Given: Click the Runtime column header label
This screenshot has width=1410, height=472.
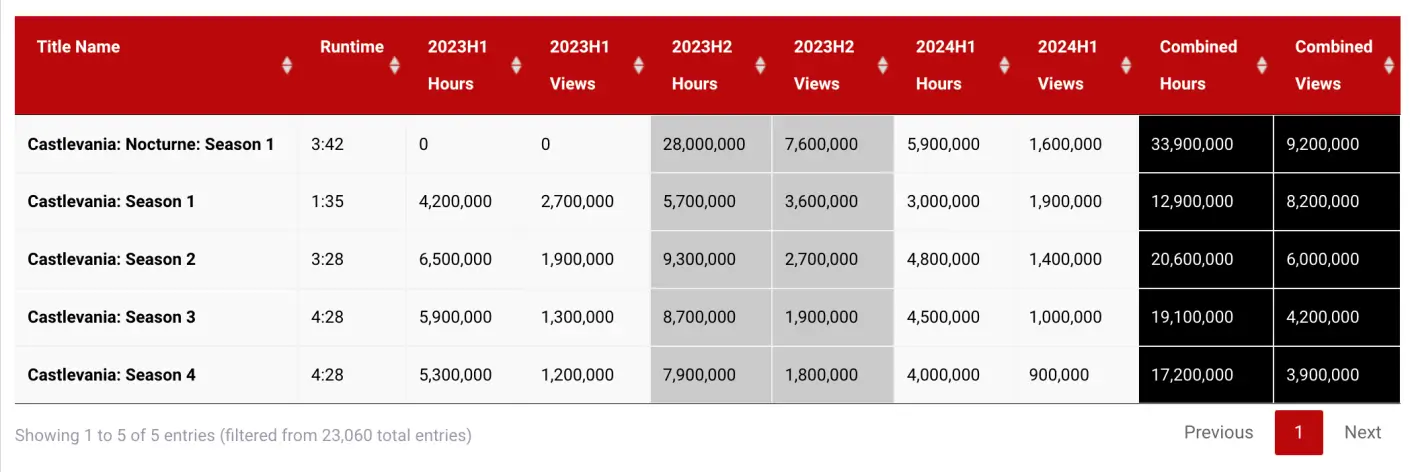Looking at the screenshot, I should point(352,46).
